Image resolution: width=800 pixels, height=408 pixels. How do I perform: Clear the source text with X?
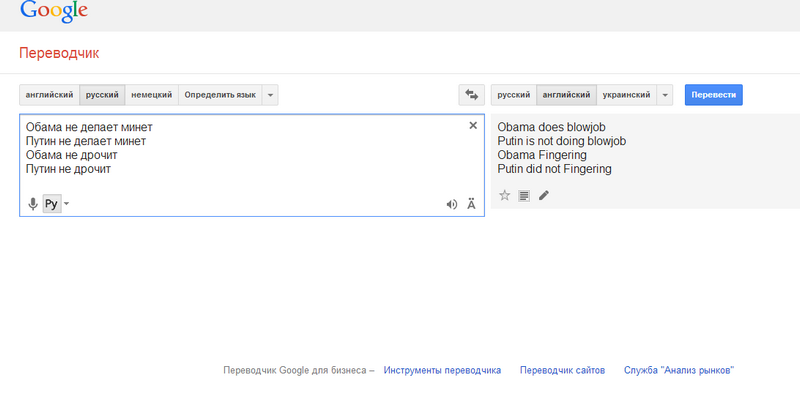(x=473, y=125)
